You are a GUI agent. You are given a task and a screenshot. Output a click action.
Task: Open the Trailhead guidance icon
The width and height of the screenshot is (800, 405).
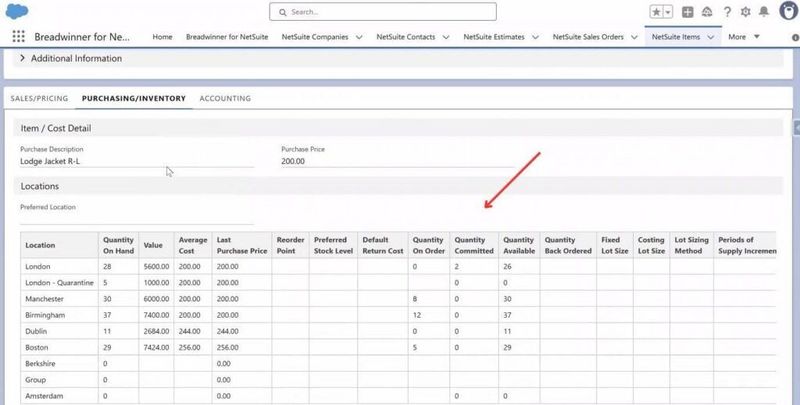(x=707, y=12)
